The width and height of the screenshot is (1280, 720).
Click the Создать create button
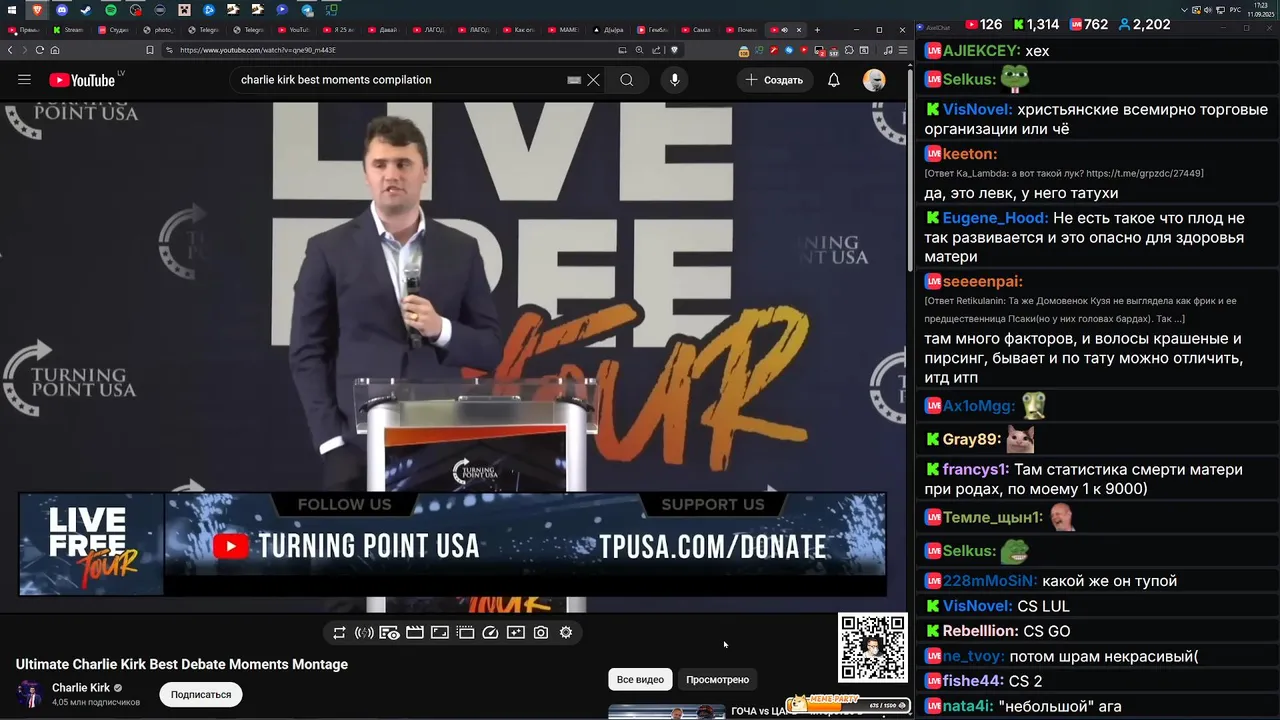point(775,80)
